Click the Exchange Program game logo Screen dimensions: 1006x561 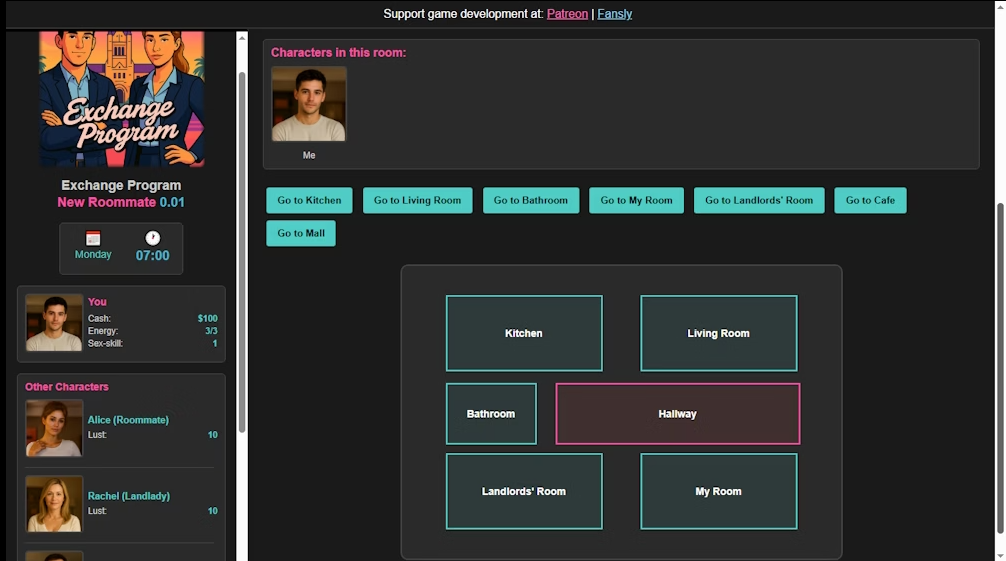[121, 100]
